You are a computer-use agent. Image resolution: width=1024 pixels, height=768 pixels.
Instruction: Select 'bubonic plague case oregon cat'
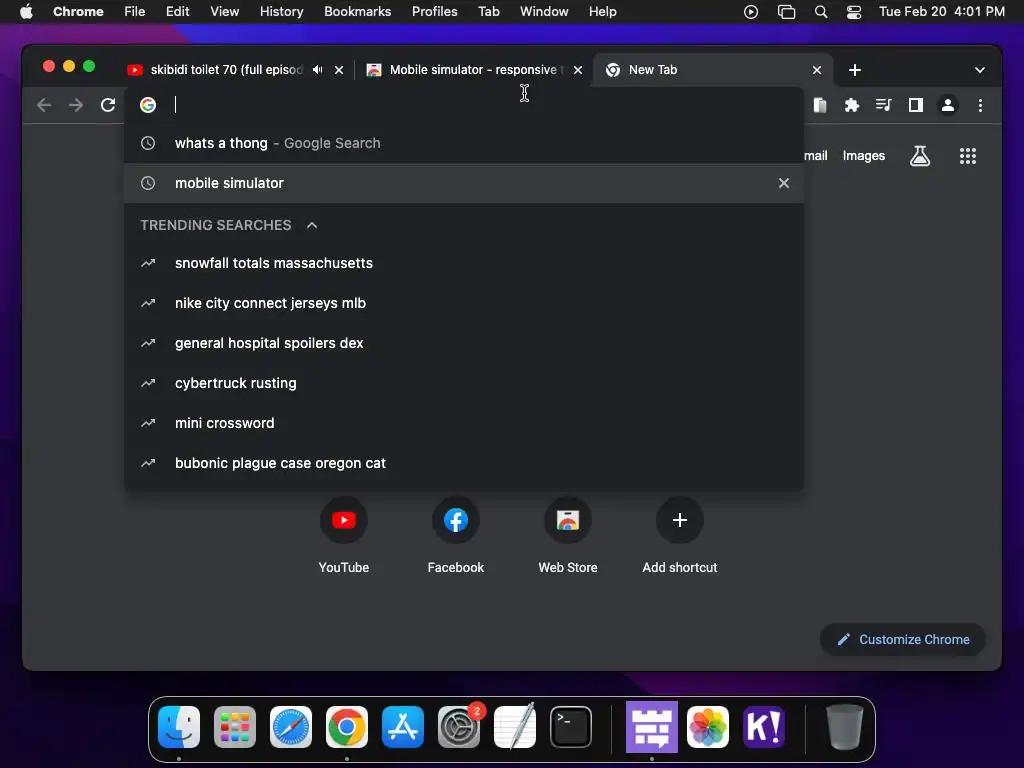pos(464,463)
